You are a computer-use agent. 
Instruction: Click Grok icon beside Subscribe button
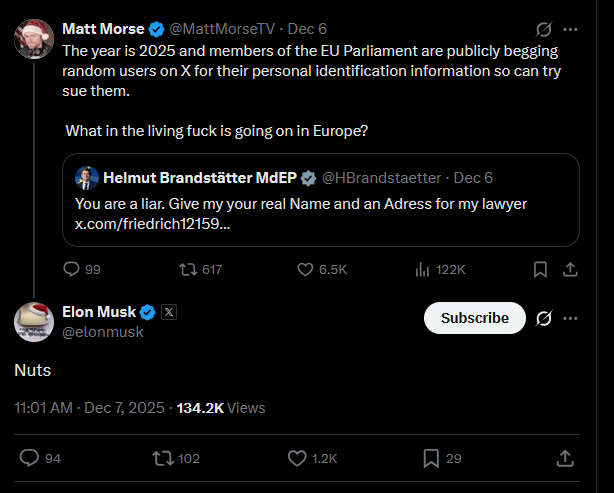545,318
